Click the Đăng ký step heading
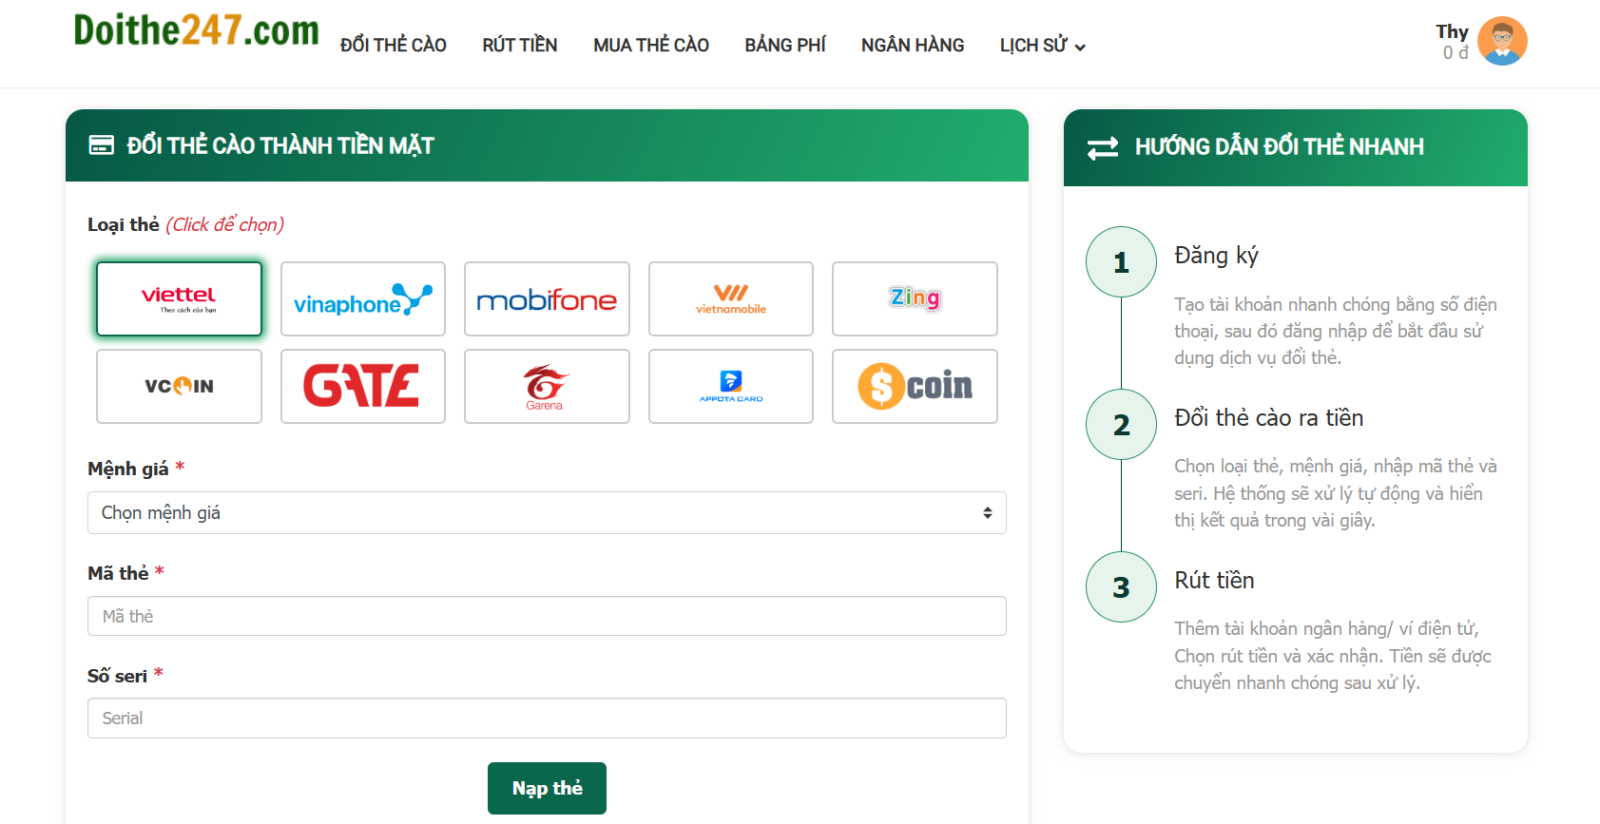Screen dimensions: 1600x824 click(x=1216, y=256)
